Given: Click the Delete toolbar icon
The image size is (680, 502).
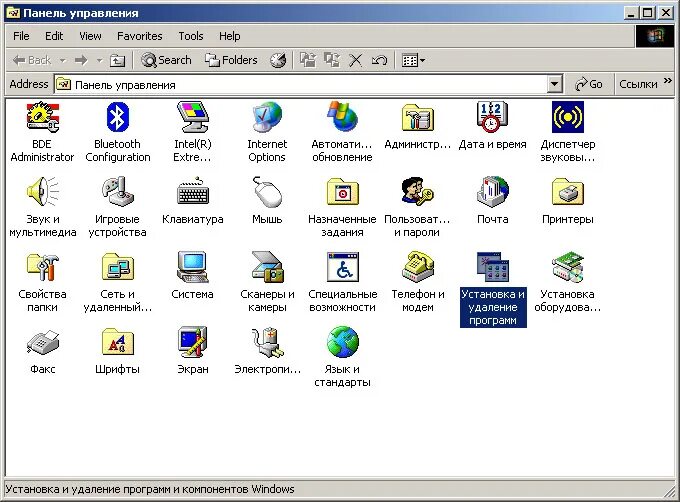Looking at the screenshot, I should 356,60.
